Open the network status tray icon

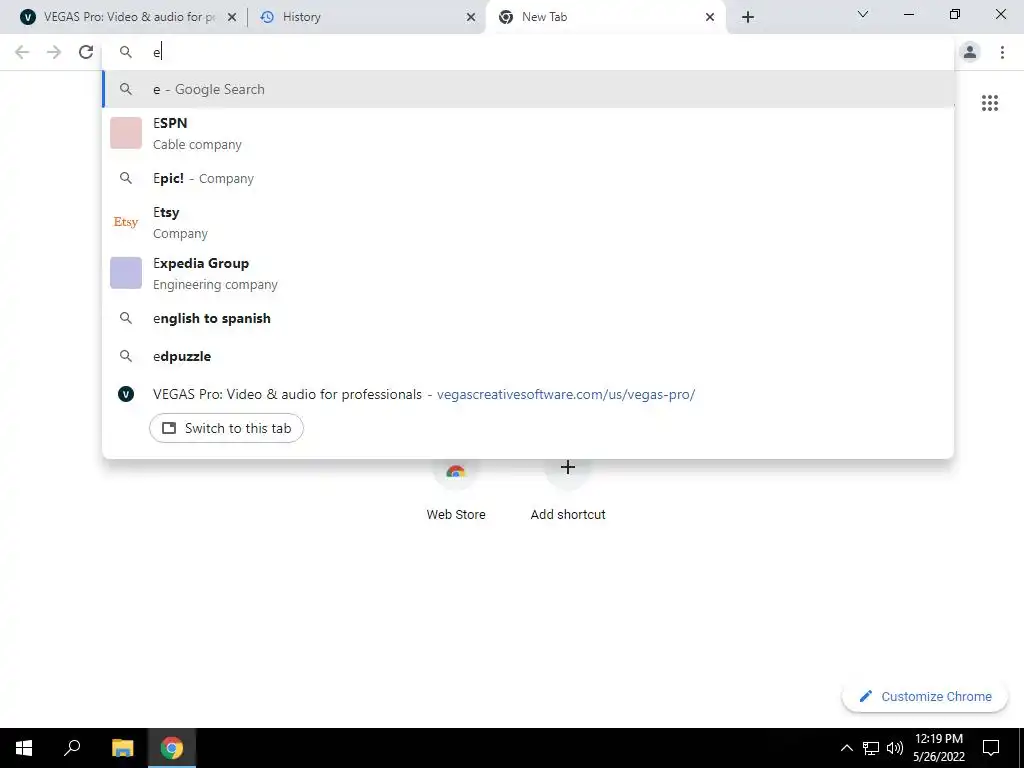(871, 748)
